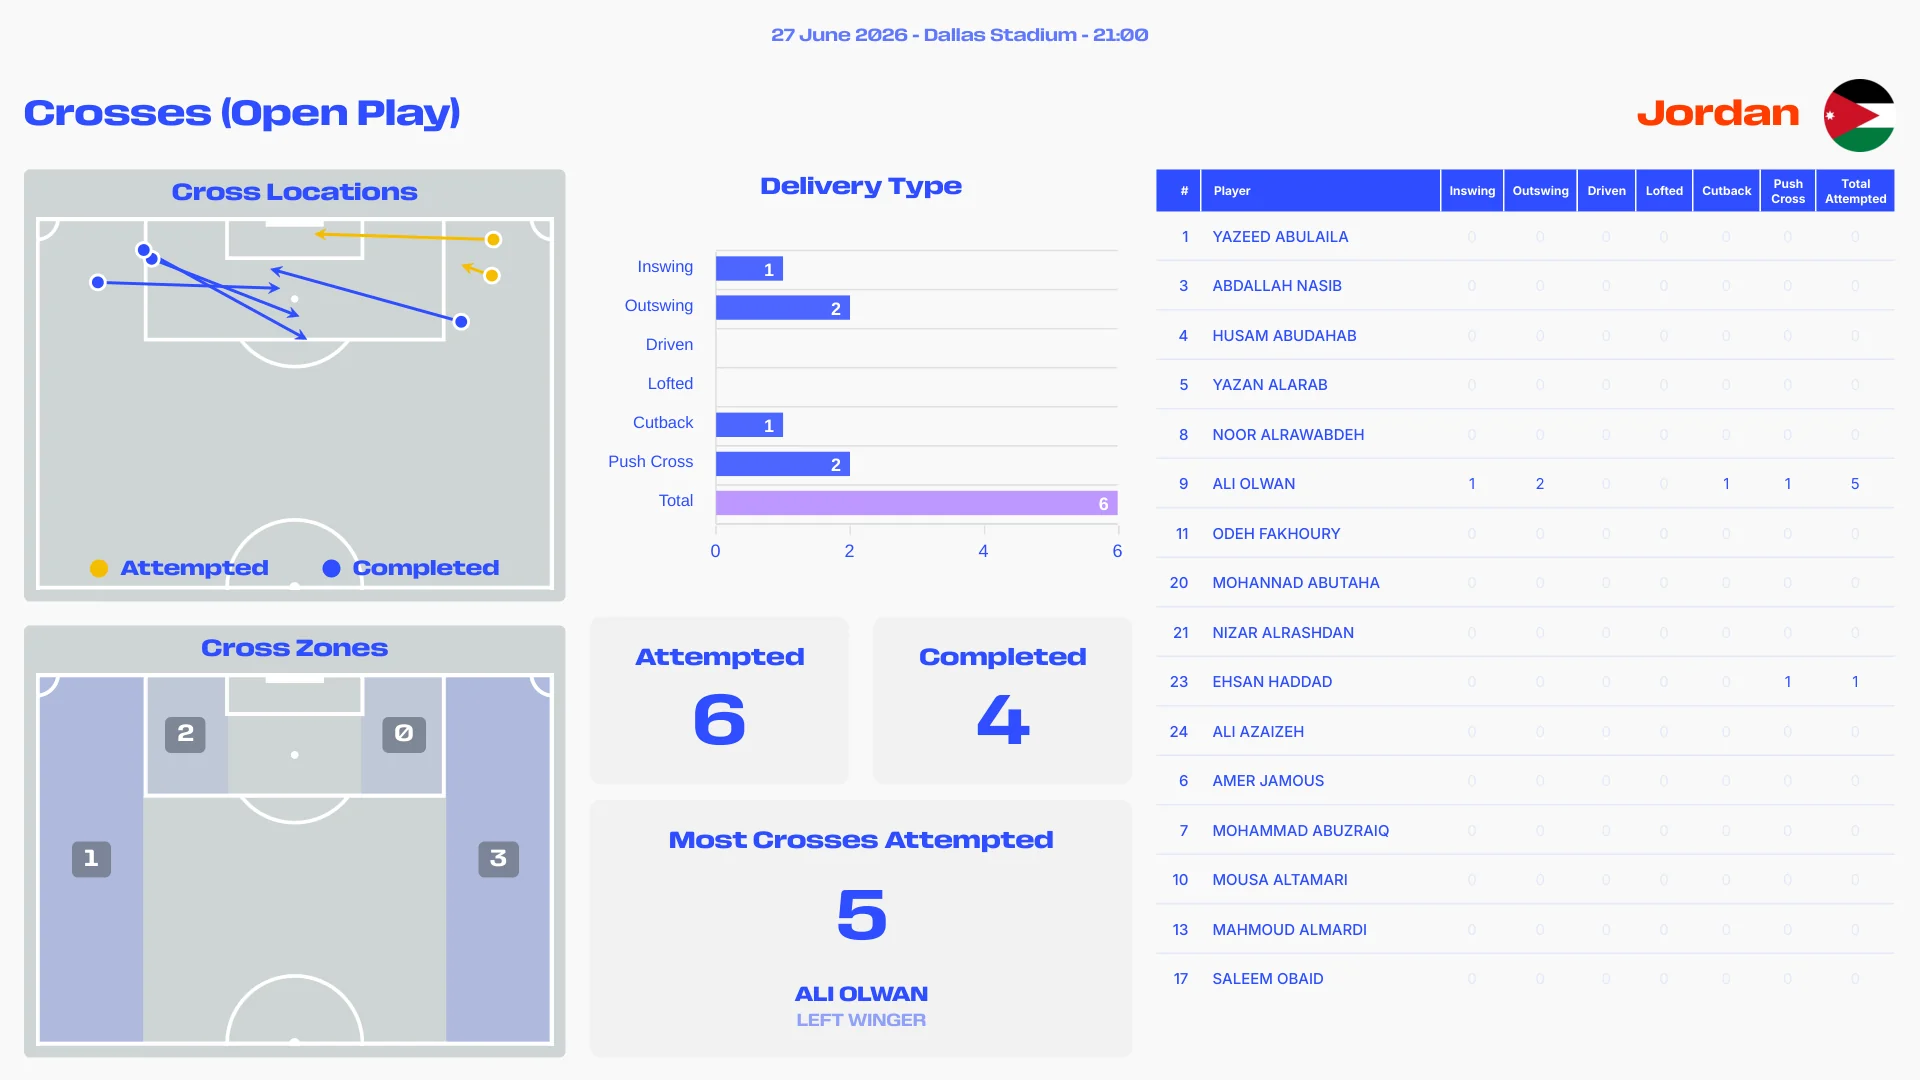This screenshot has width=1920, height=1080.
Task: Sort table by Inswing column header
Action: point(1472,191)
